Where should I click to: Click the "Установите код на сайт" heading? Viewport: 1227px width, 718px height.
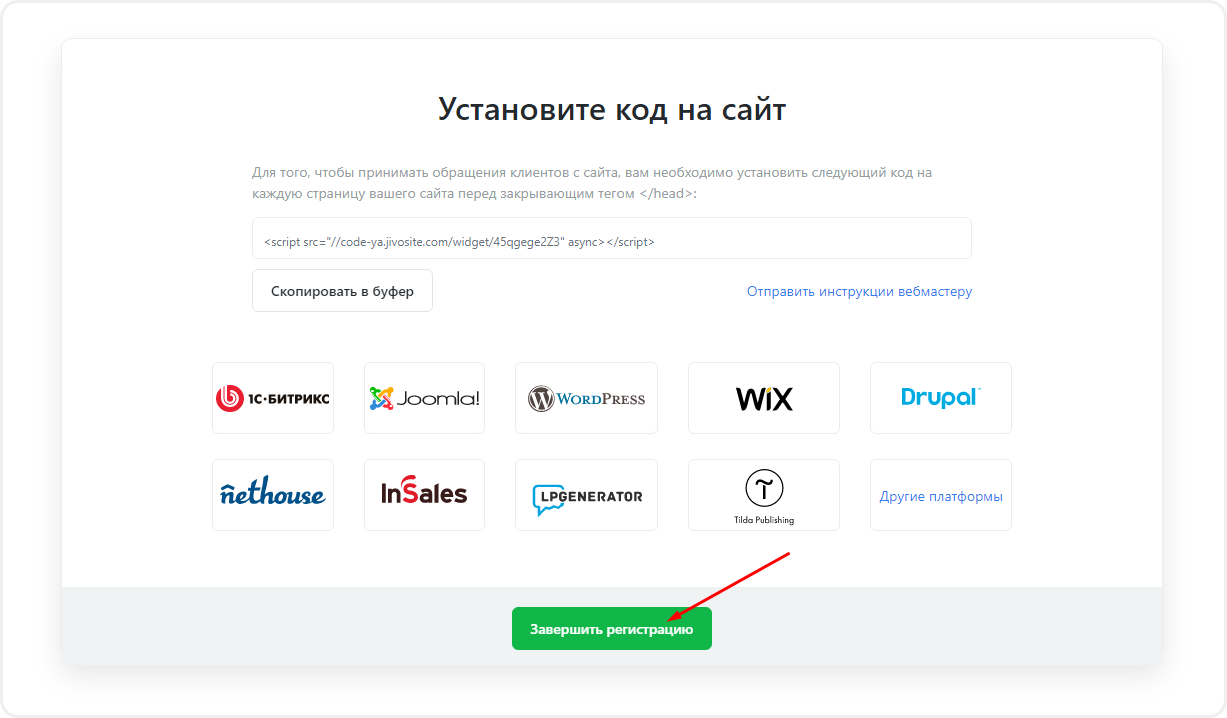pyautogui.click(x=612, y=109)
